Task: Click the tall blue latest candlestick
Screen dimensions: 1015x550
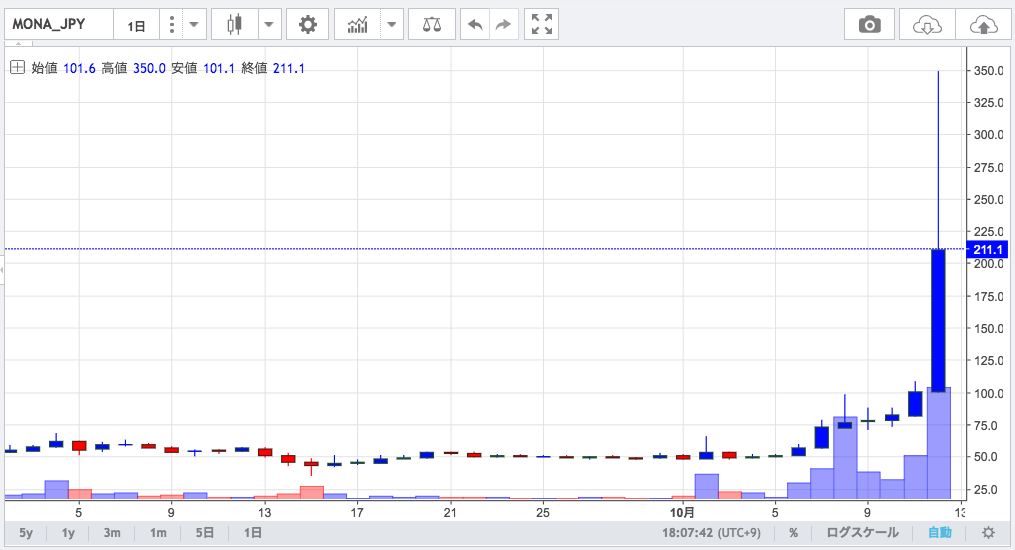Action: (939, 320)
